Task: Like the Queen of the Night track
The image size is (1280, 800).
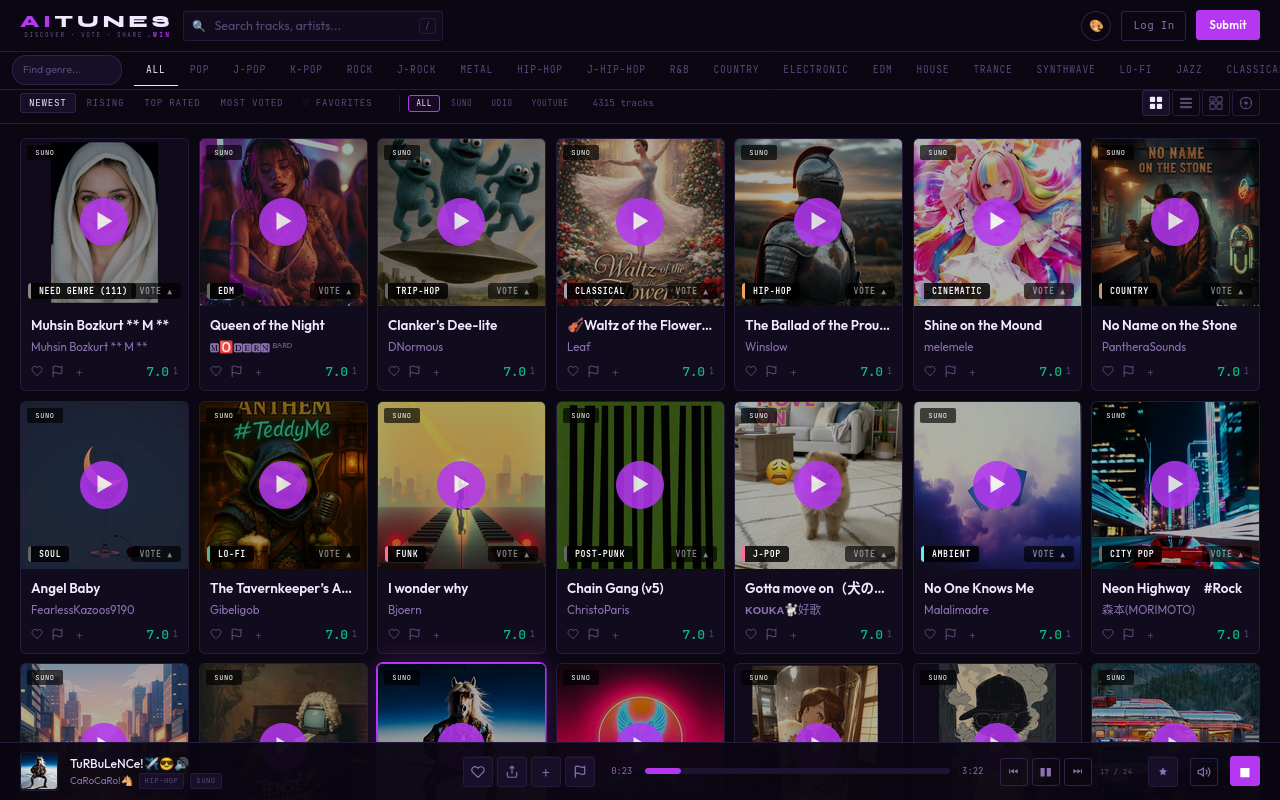Action: (x=216, y=371)
